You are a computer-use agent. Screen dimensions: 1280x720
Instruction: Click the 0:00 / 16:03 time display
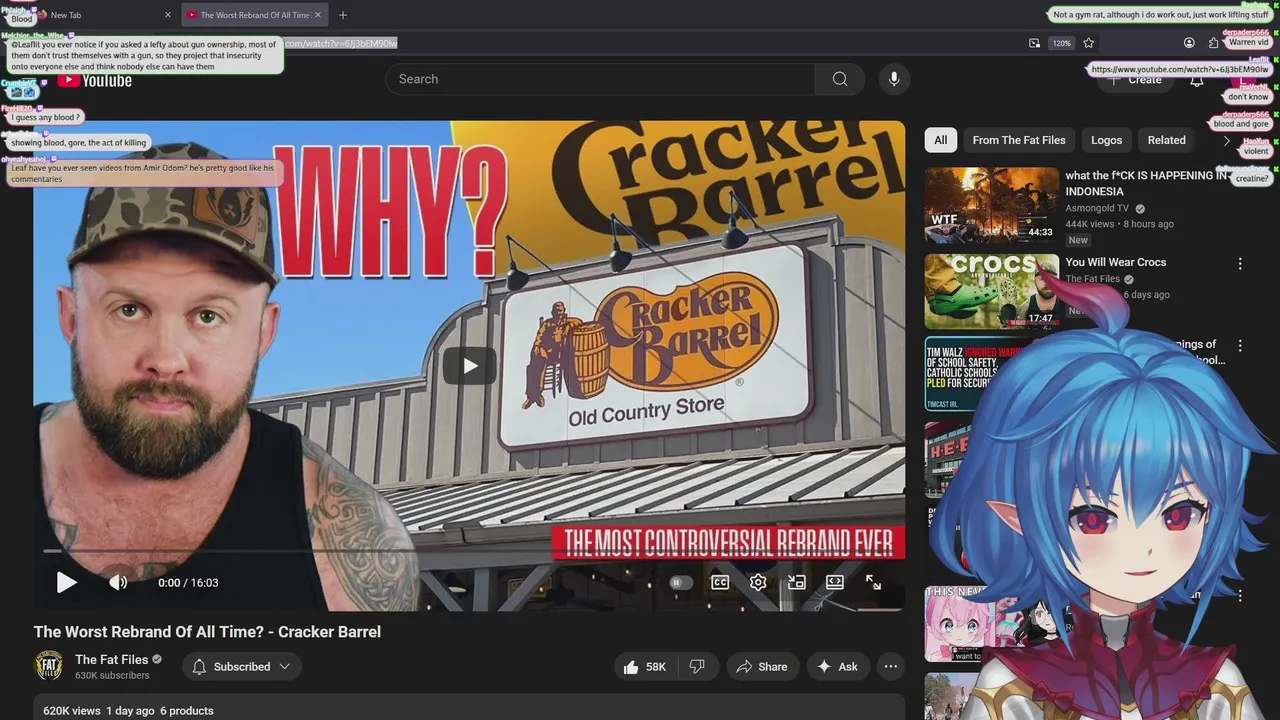[188, 582]
